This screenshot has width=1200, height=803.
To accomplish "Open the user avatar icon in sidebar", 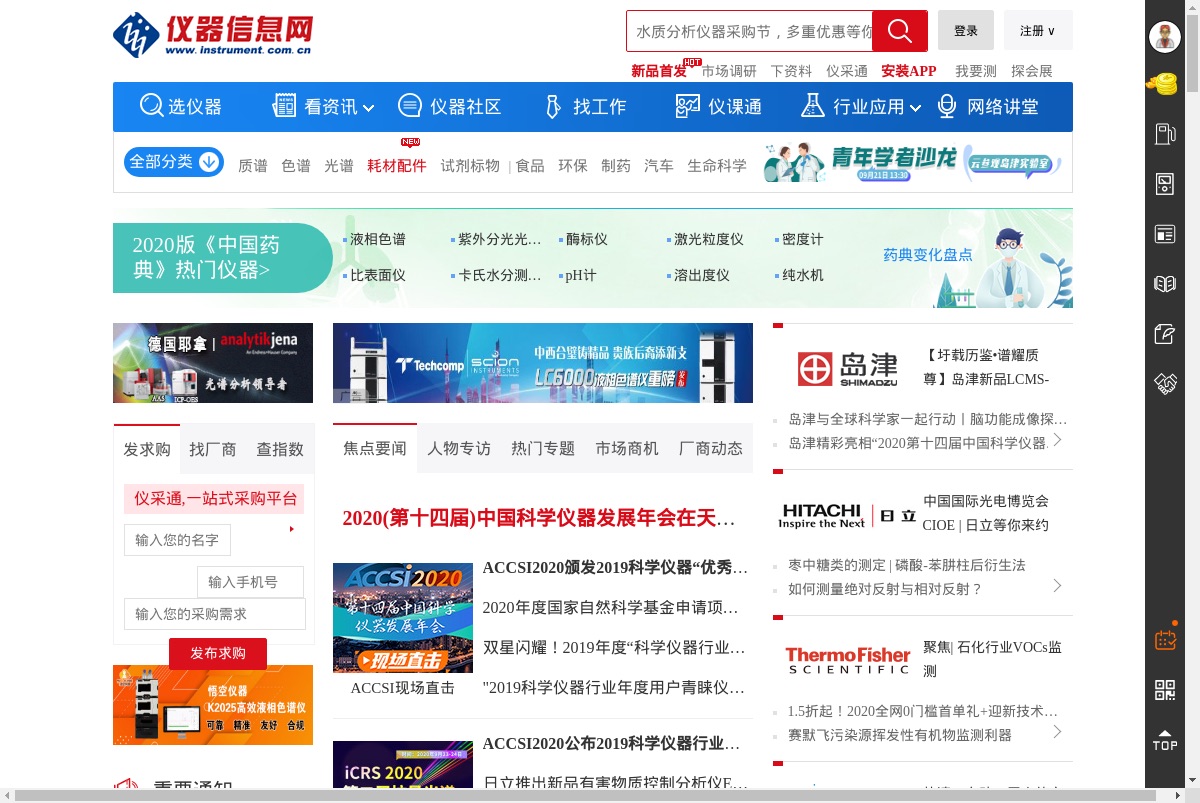I will (1164, 37).
